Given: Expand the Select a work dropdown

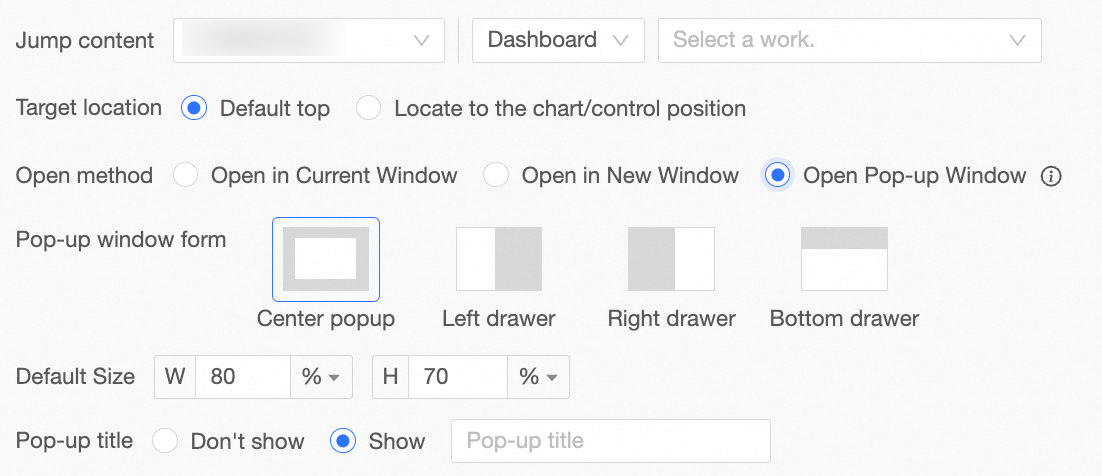Looking at the screenshot, I should [x=850, y=40].
